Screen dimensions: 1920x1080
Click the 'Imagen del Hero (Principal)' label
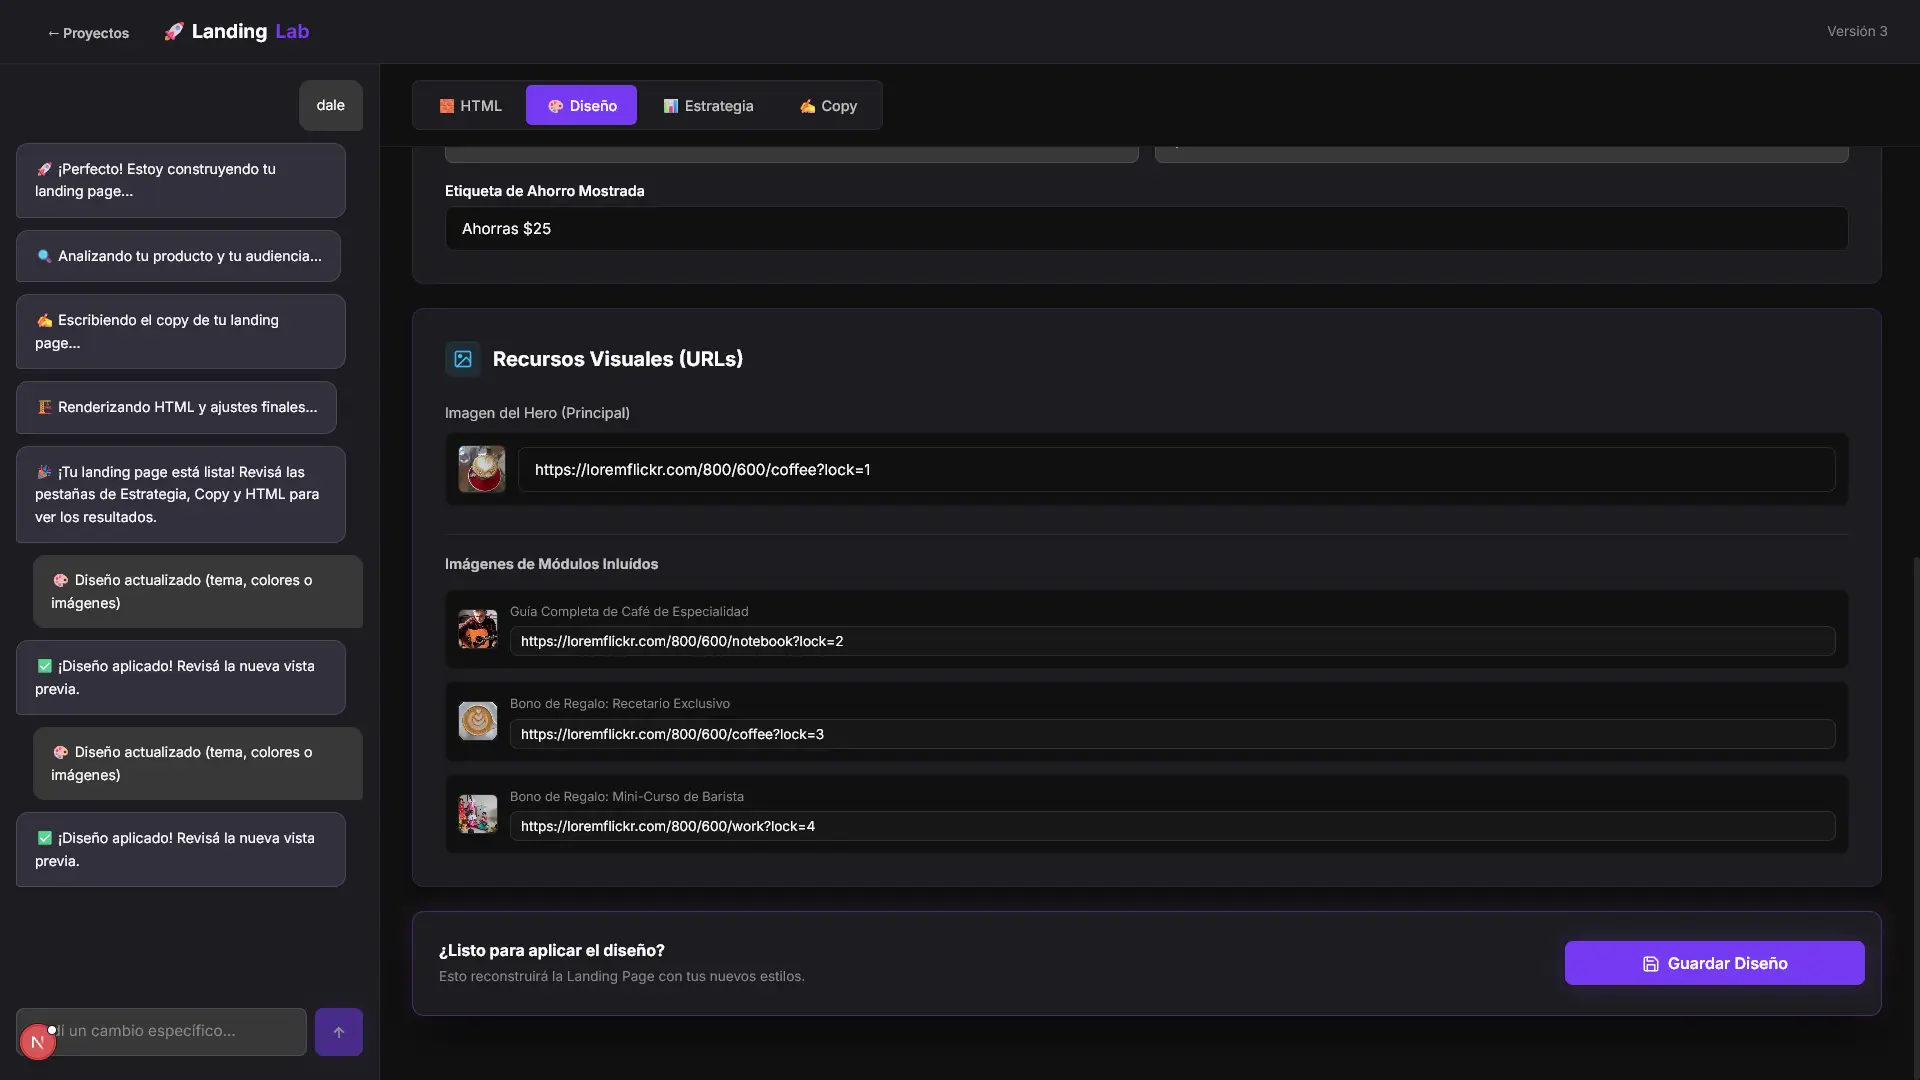[537, 414]
